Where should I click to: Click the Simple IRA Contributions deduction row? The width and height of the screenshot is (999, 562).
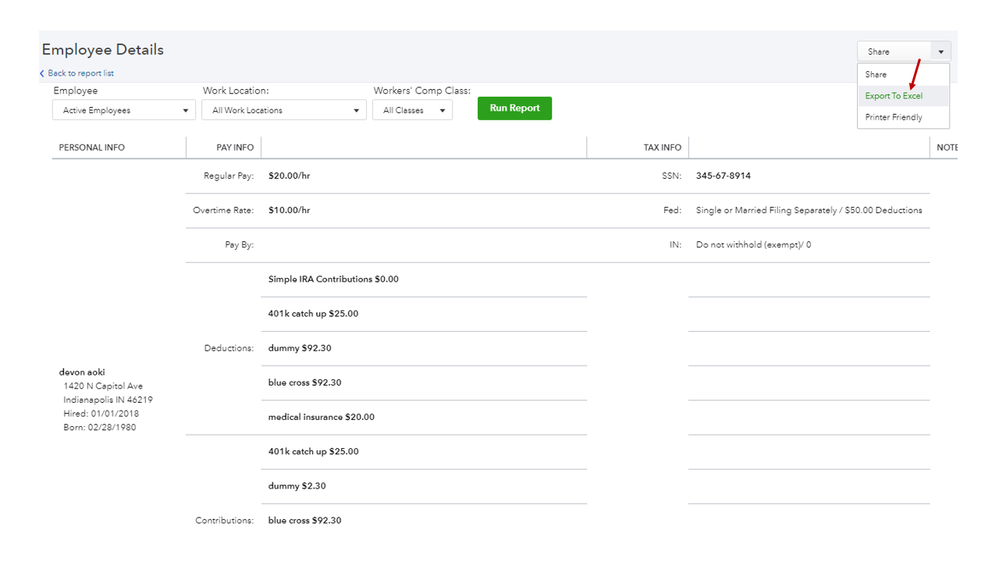pyautogui.click(x=333, y=279)
